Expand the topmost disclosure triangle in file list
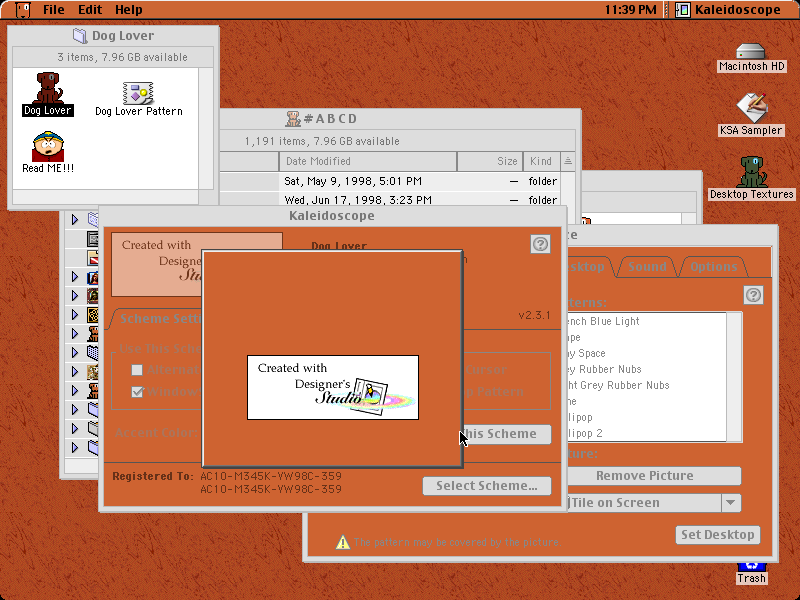800x600 pixels. [x=75, y=219]
